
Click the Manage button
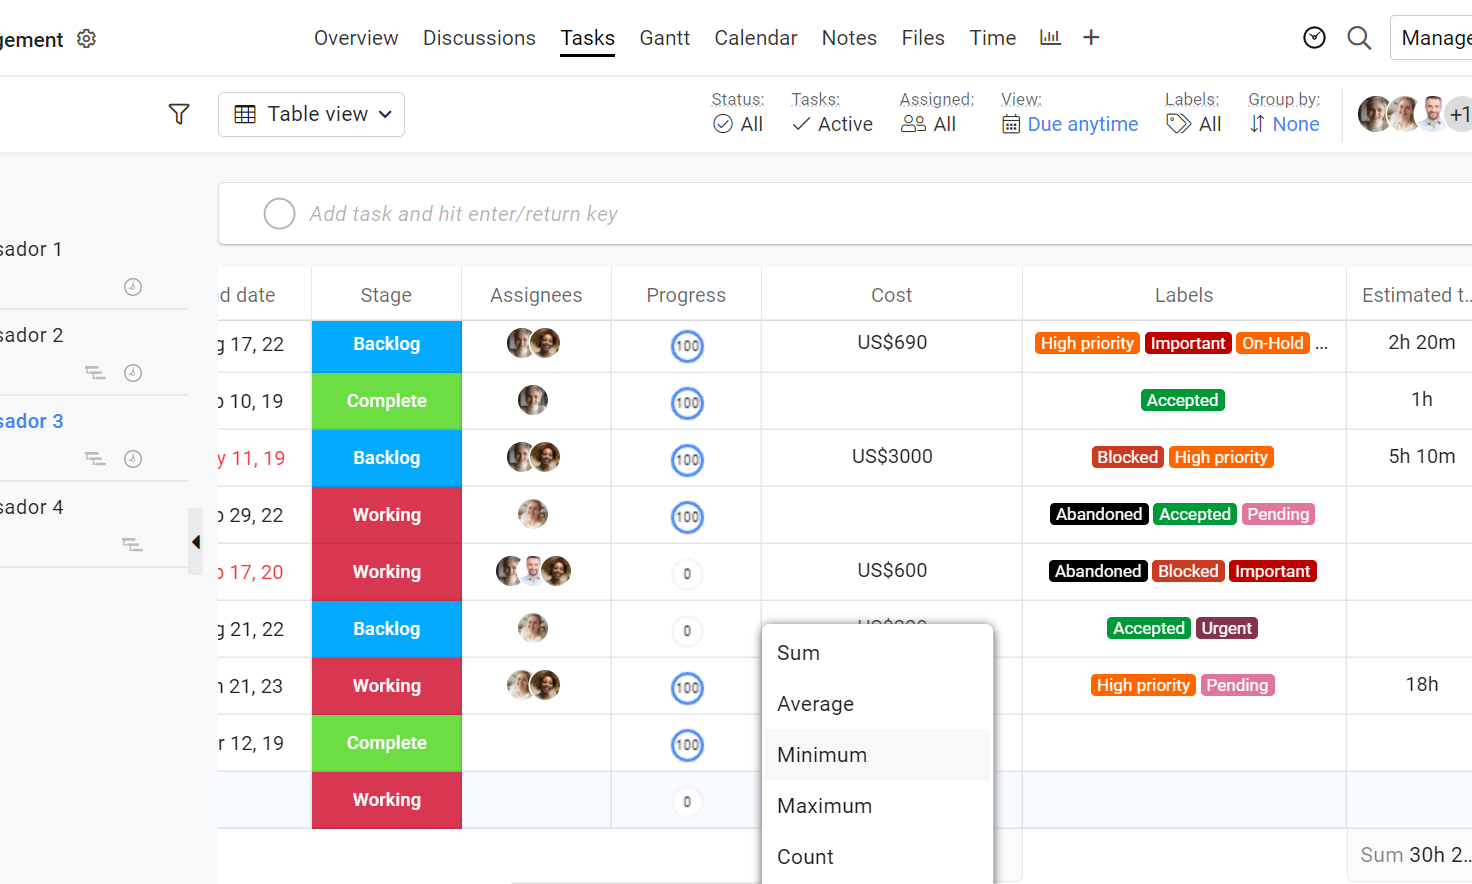coord(1434,38)
